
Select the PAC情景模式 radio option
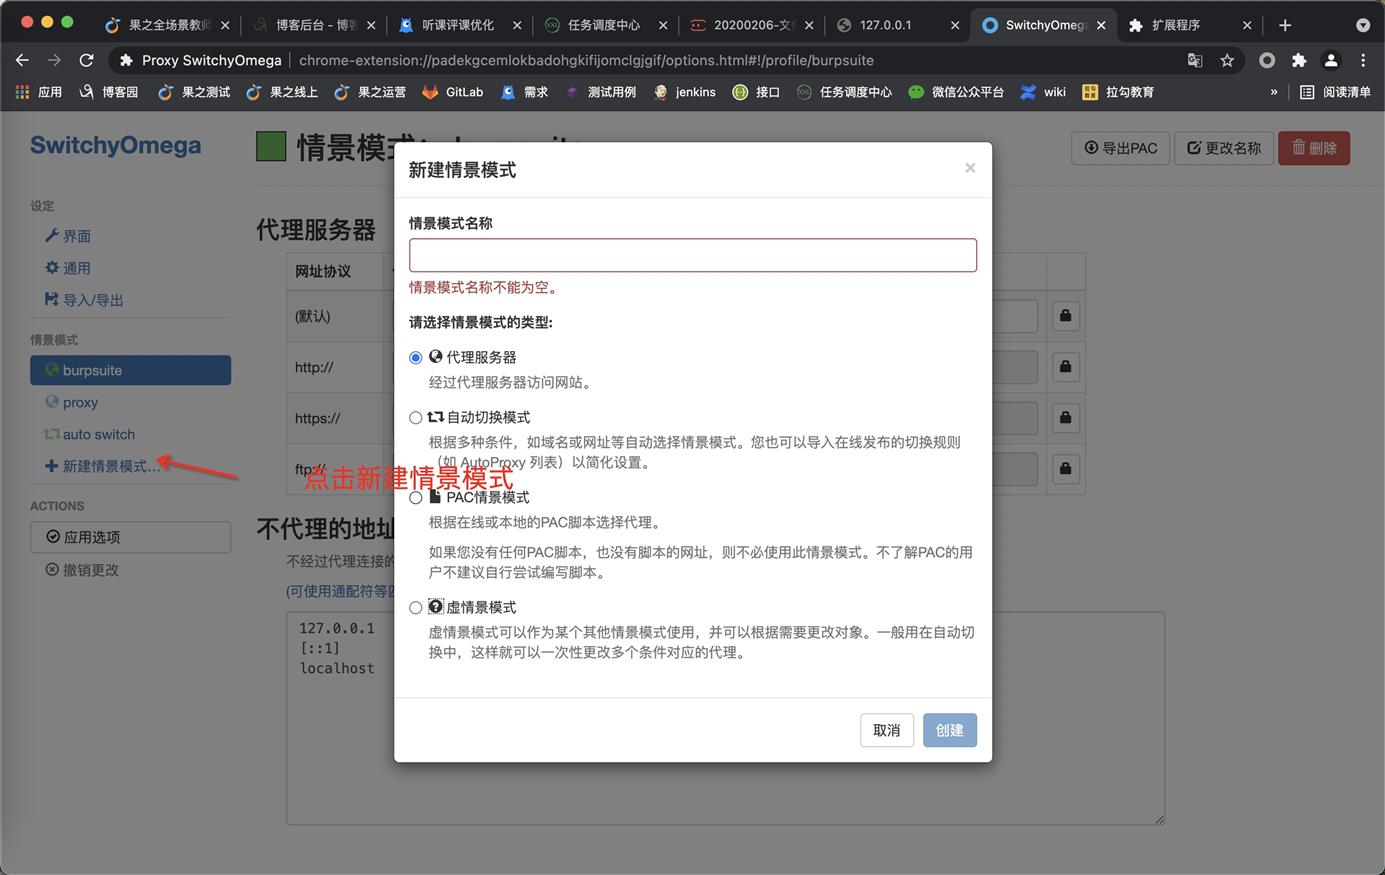(416, 498)
